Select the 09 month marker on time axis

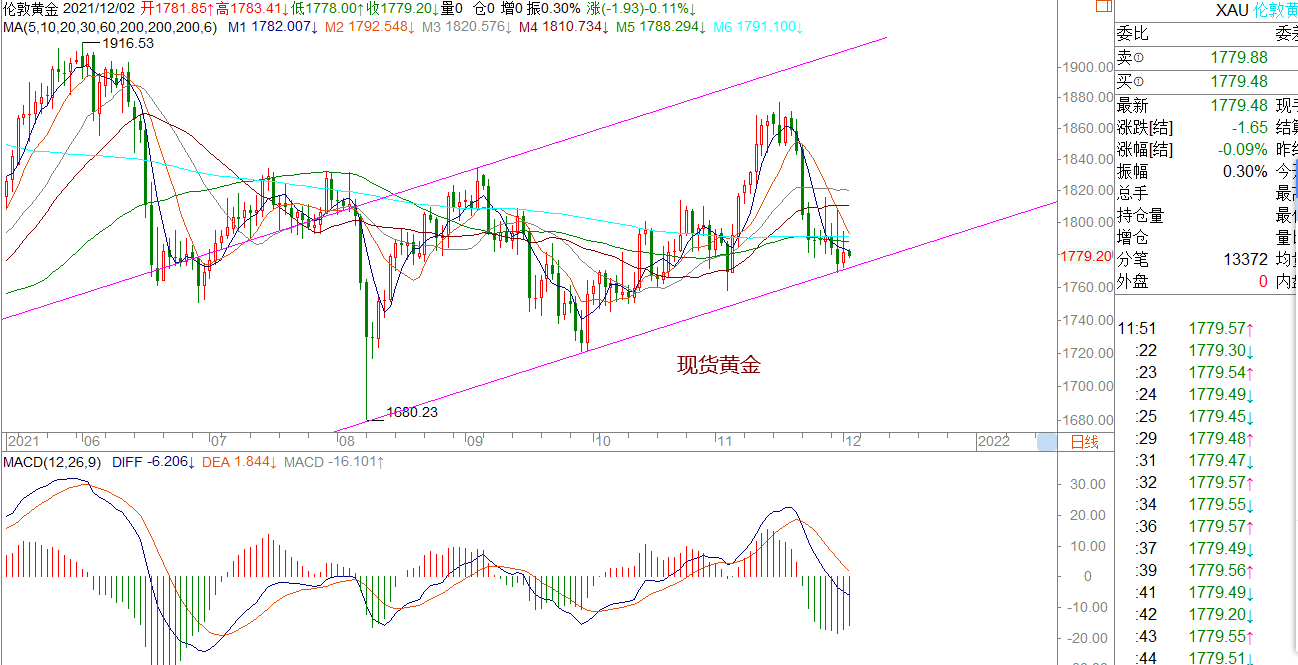pos(475,441)
